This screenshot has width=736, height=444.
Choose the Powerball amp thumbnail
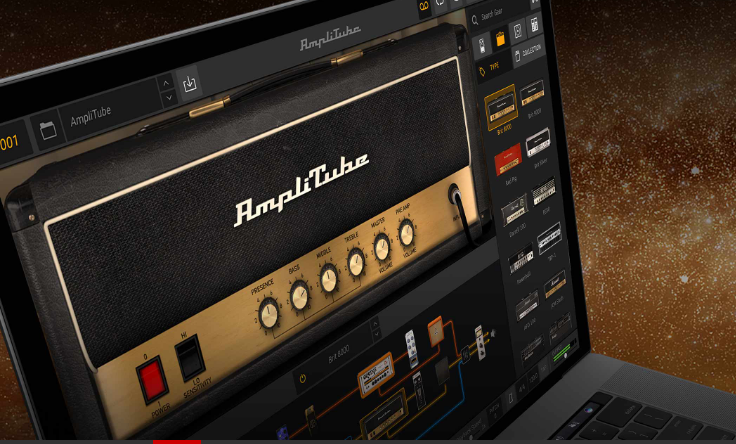[x=521, y=259]
